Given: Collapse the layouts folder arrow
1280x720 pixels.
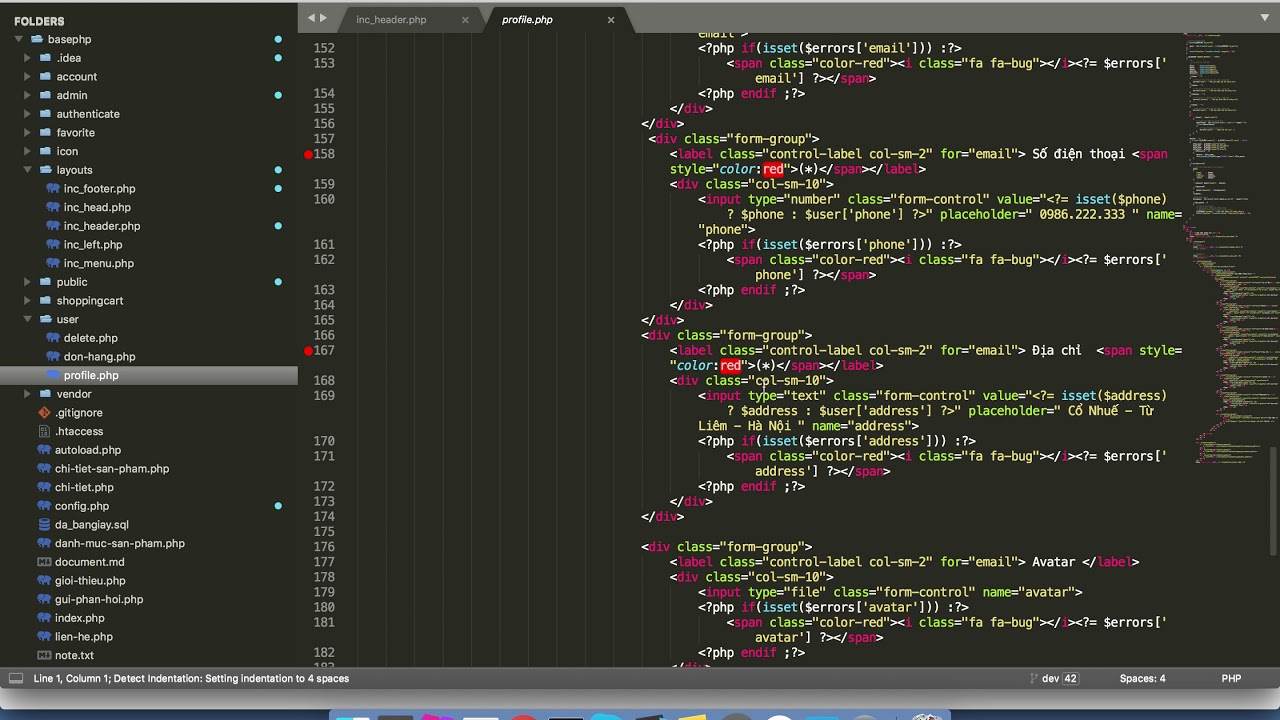Looking at the screenshot, I should [28, 170].
